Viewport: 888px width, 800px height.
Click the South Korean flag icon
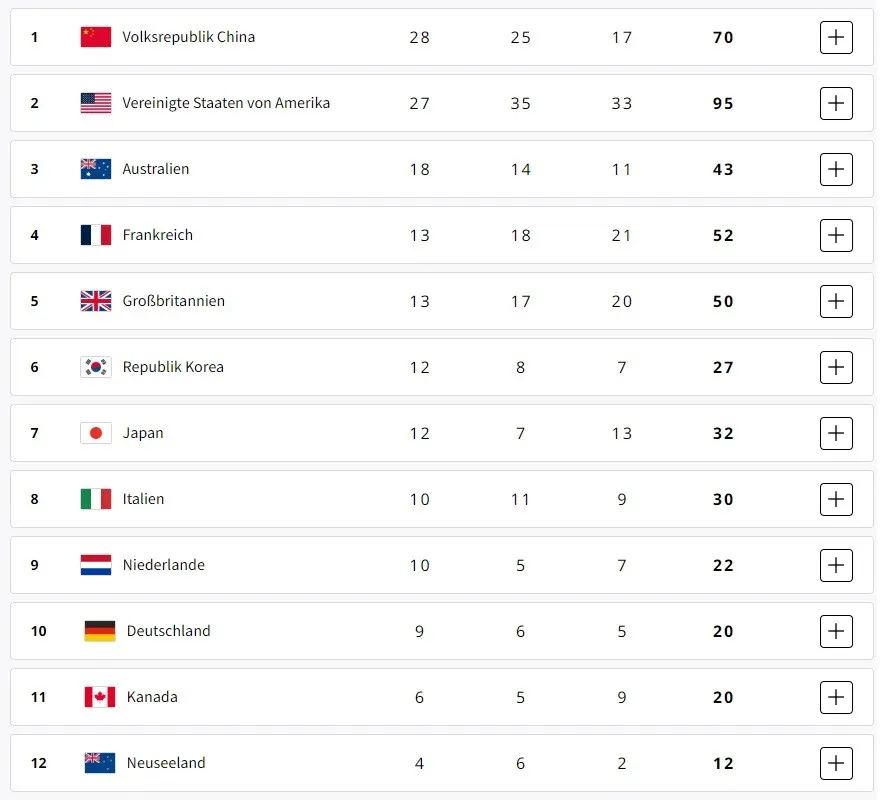tap(96, 367)
